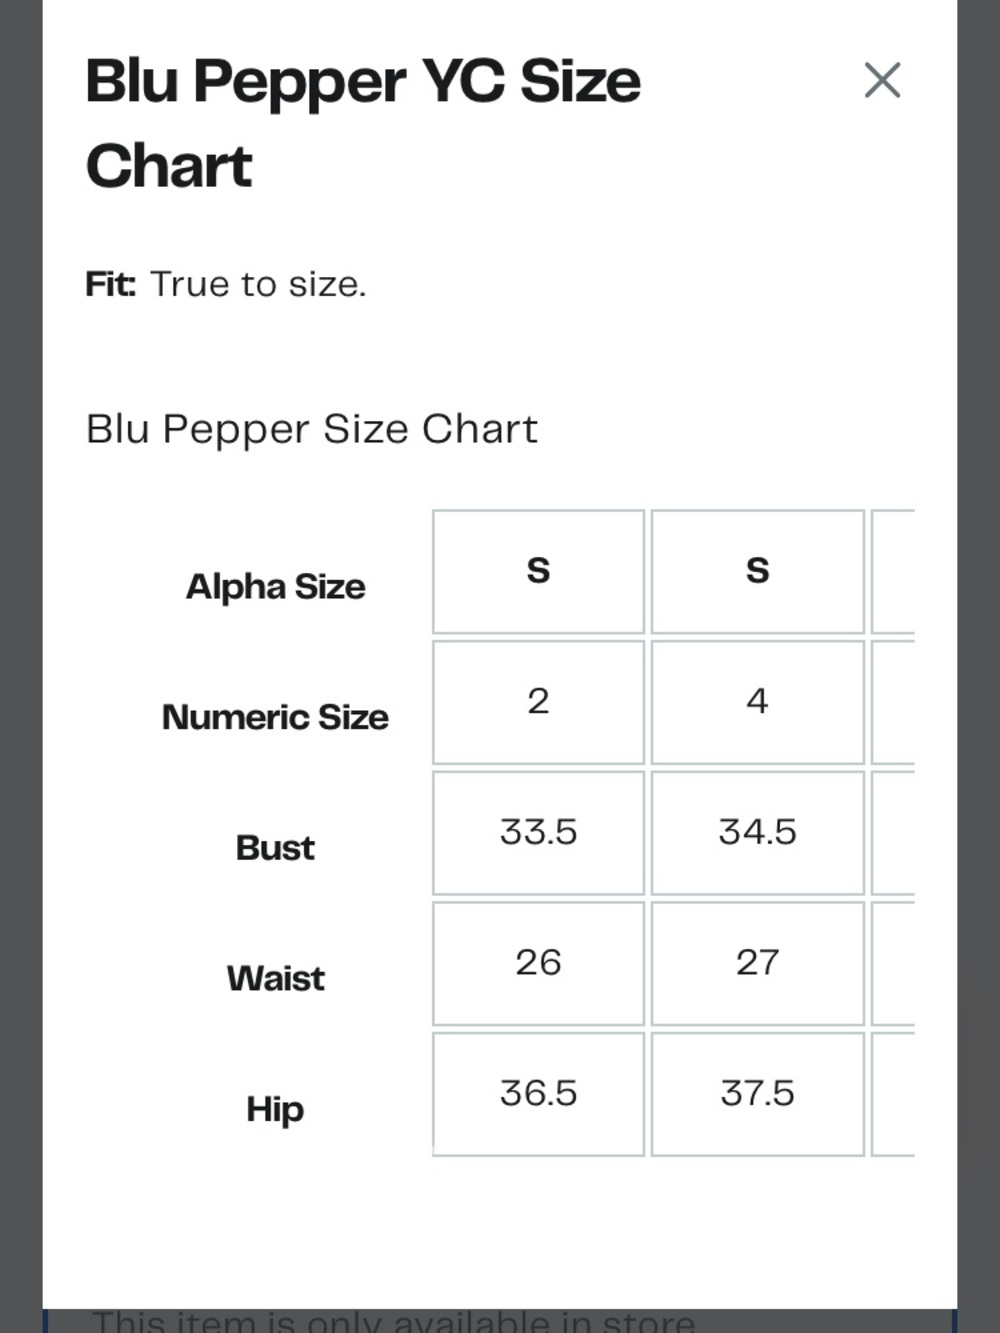Click the partially visible third column header cell

893,572
